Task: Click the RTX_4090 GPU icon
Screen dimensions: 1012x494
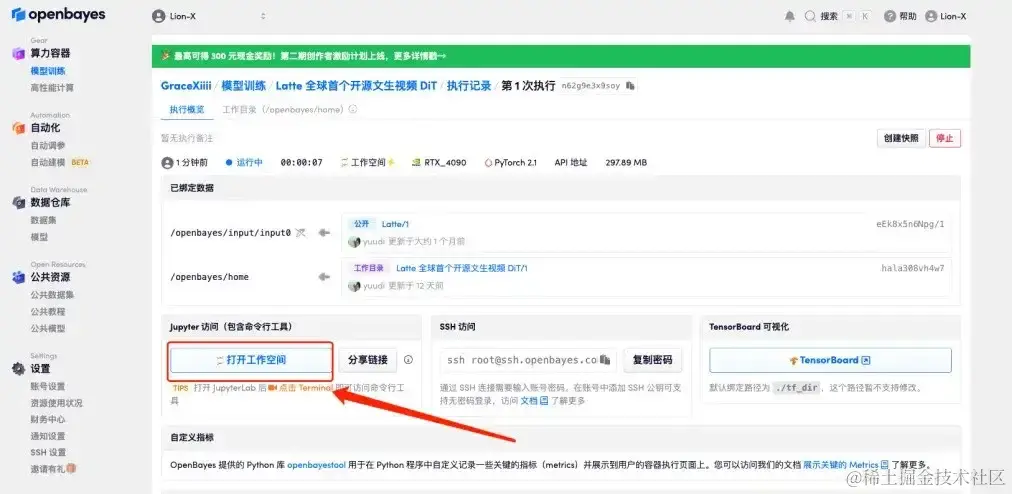Action: tap(416, 163)
